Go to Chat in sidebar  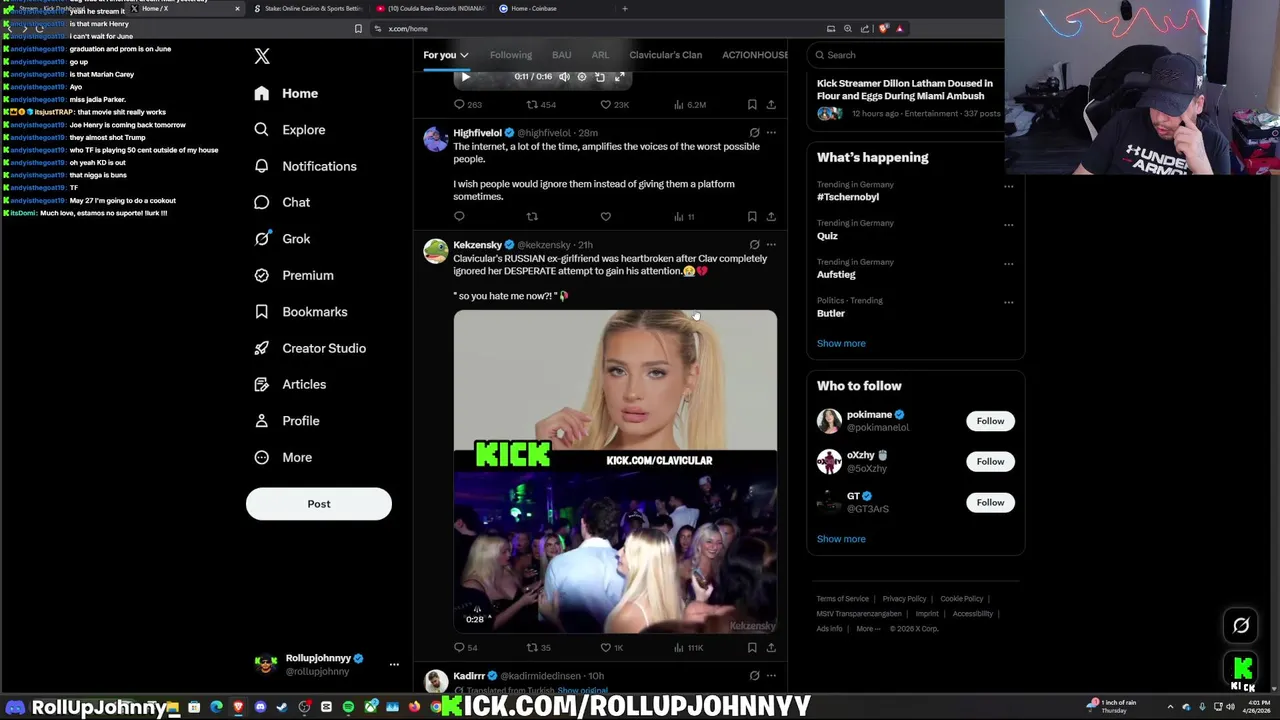[x=283, y=202]
